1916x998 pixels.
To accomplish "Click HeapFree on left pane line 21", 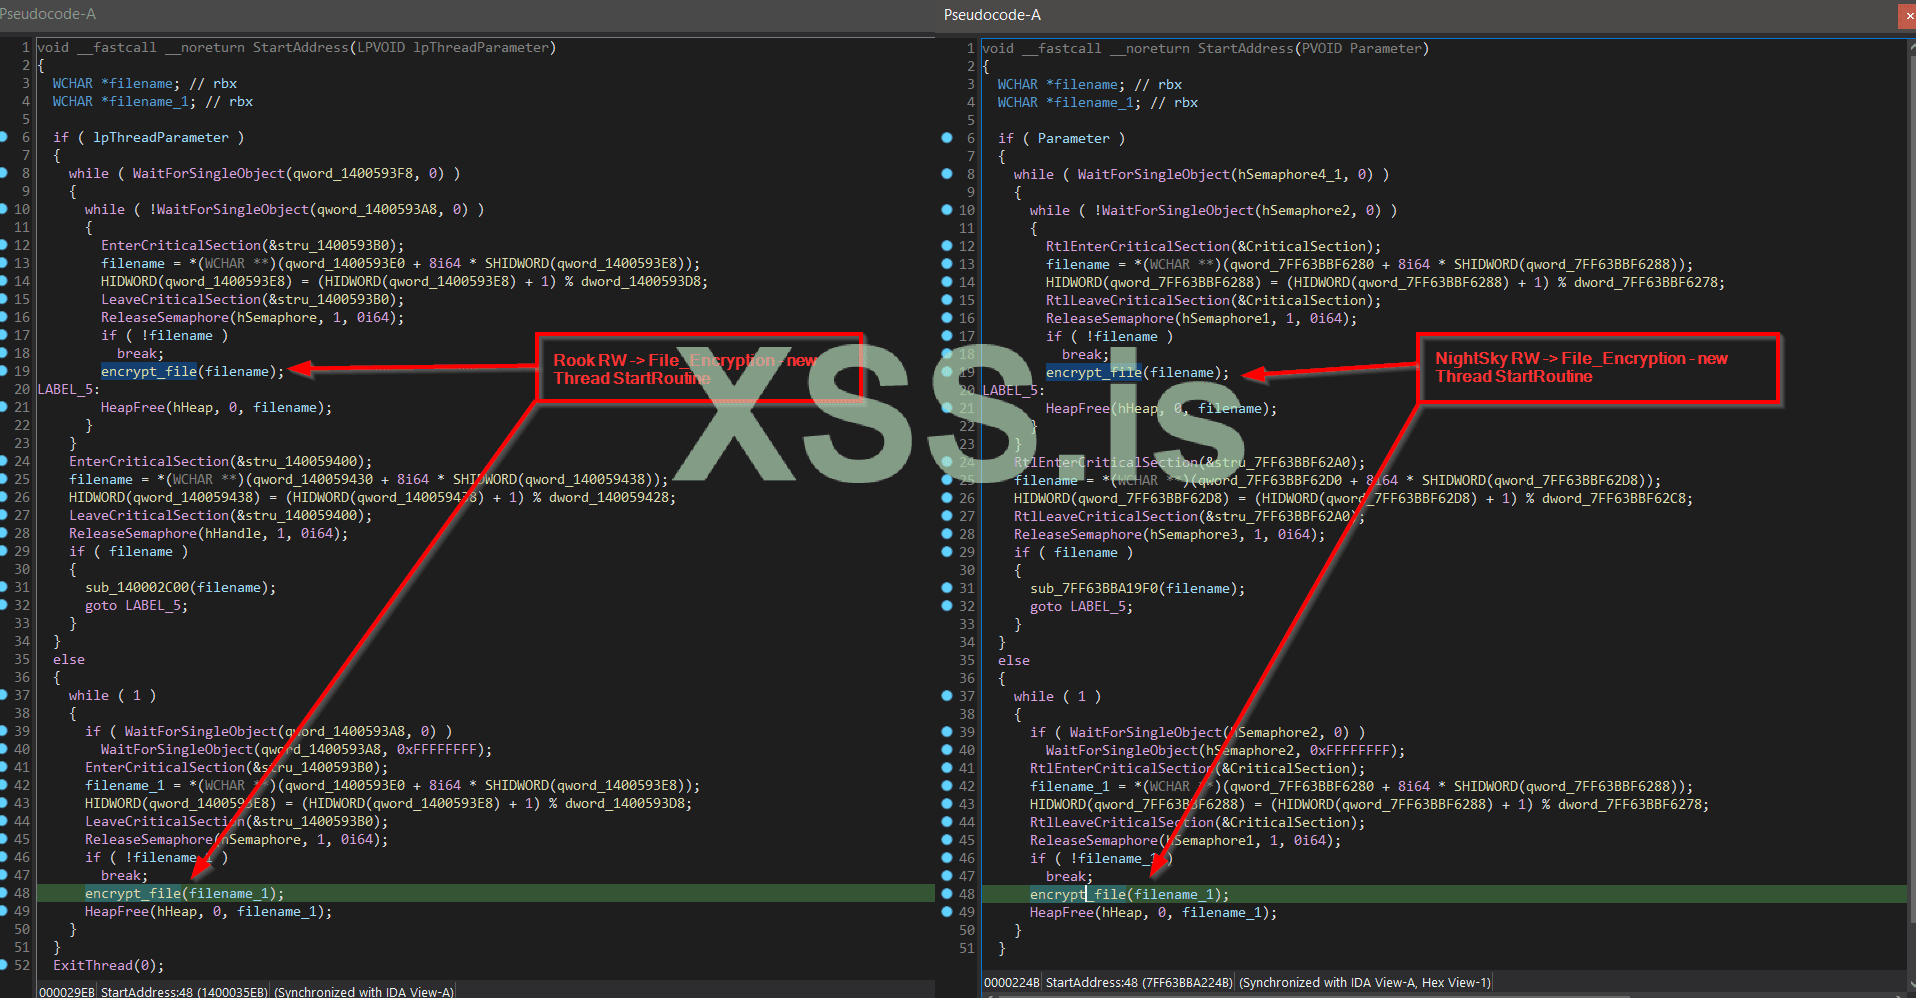I will coord(133,407).
